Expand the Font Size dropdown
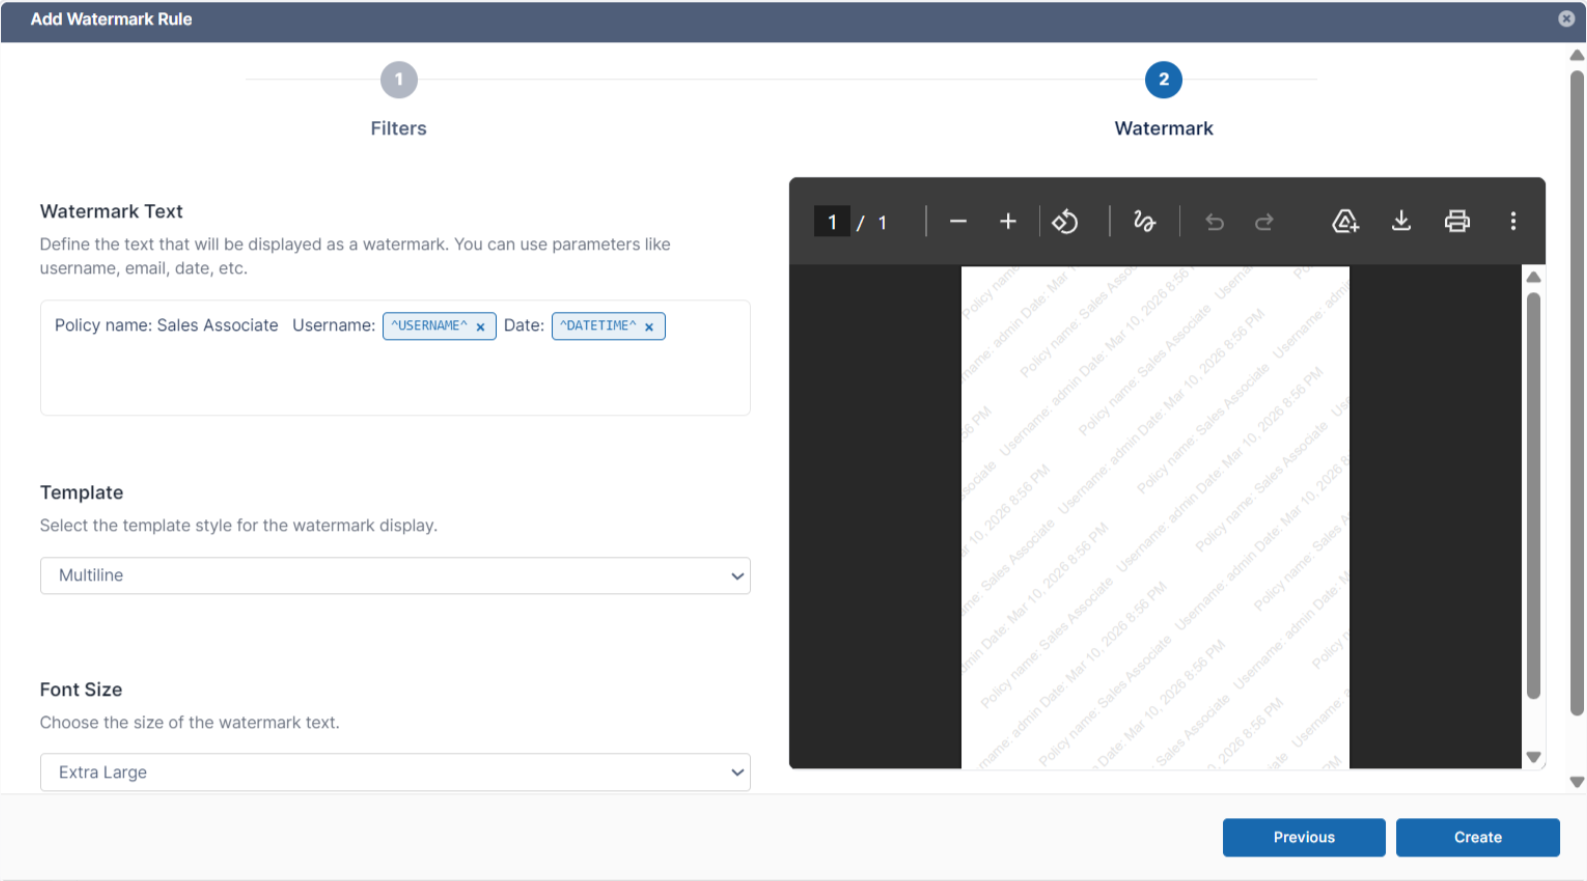Viewport: 1587px width, 881px height. point(395,772)
